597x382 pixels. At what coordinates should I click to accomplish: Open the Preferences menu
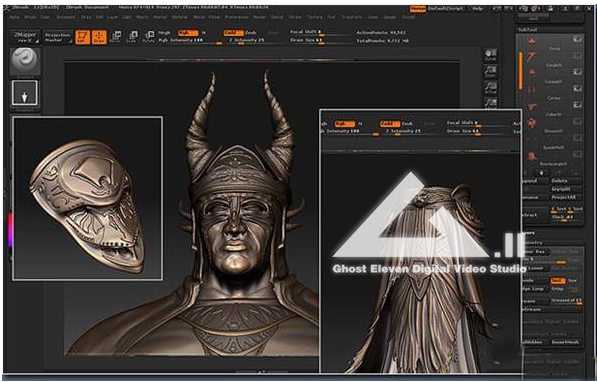coord(236,17)
